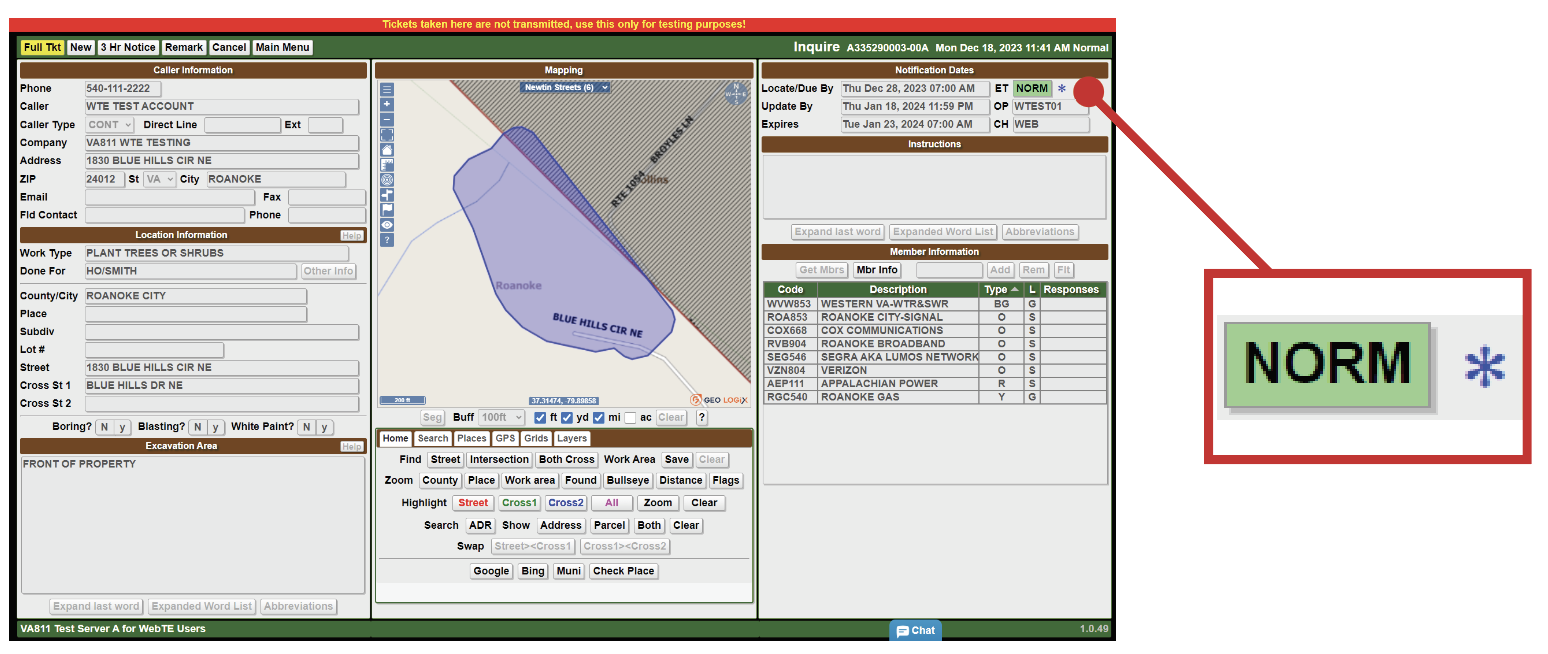This screenshot has height=654, width=1548.
Task: Click the signpost icon in map toolbar
Action: [x=387, y=195]
